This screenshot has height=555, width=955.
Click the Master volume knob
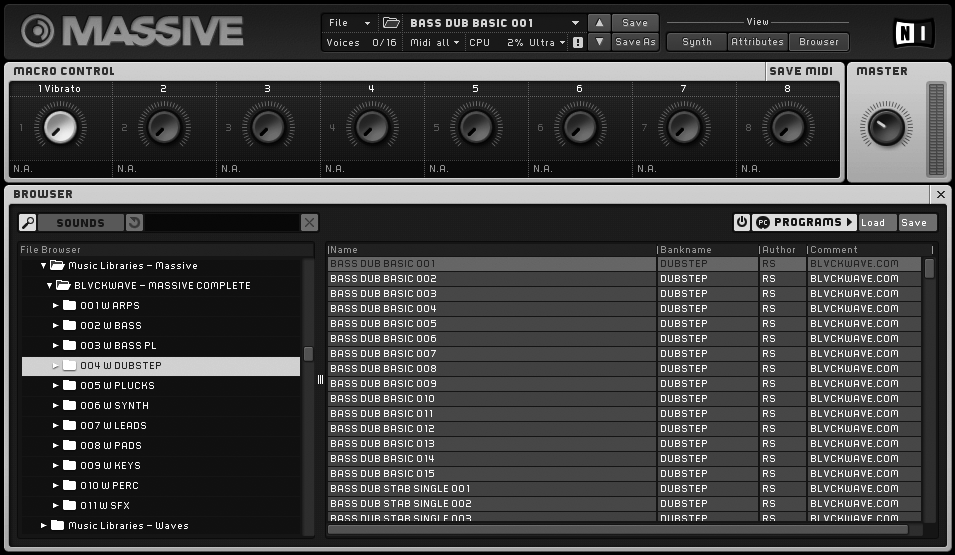point(885,127)
